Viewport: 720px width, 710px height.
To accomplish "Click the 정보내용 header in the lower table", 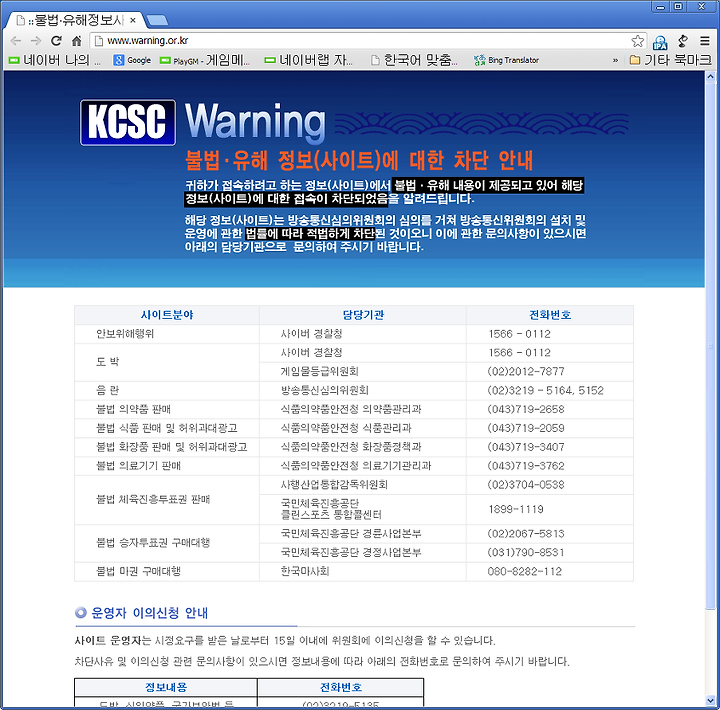I will pos(166,687).
